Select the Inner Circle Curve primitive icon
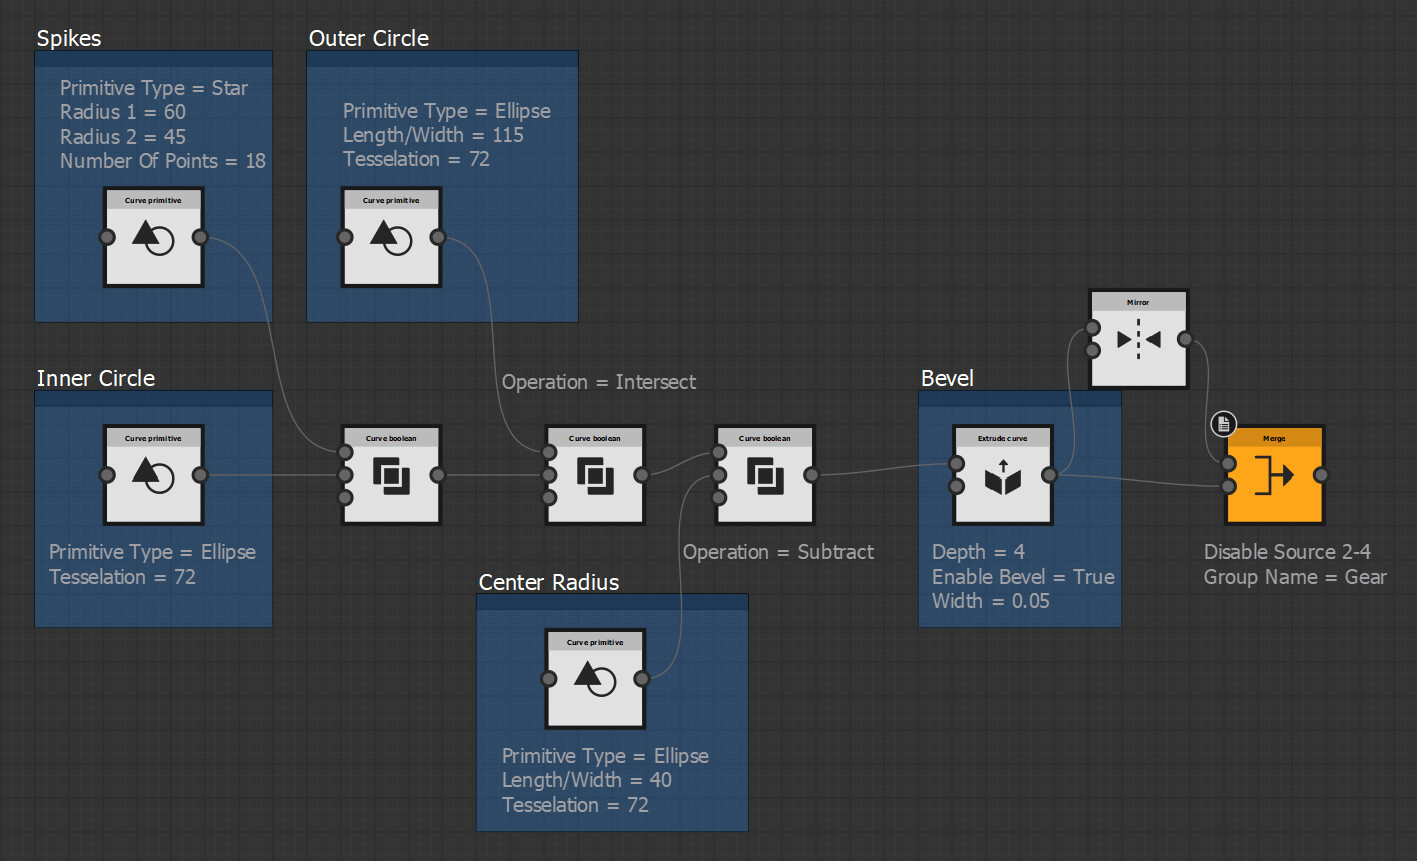This screenshot has width=1417, height=861. pyautogui.click(x=153, y=476)
